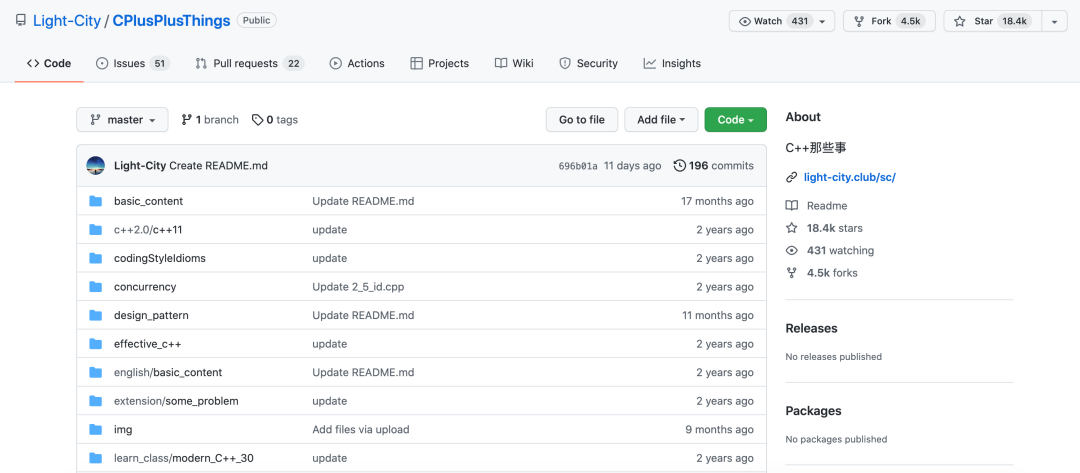The height and width of the screenshot is (473, 1080).
Task: Click the folder icon for english/basic_content
Action: coord(96,372)
